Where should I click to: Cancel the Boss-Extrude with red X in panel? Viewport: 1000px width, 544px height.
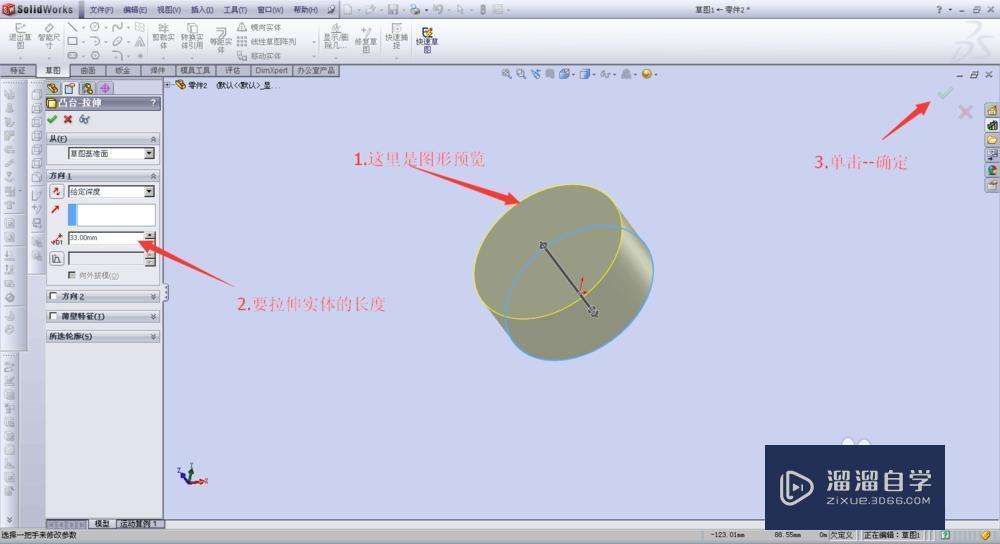(x=68, y=119)
